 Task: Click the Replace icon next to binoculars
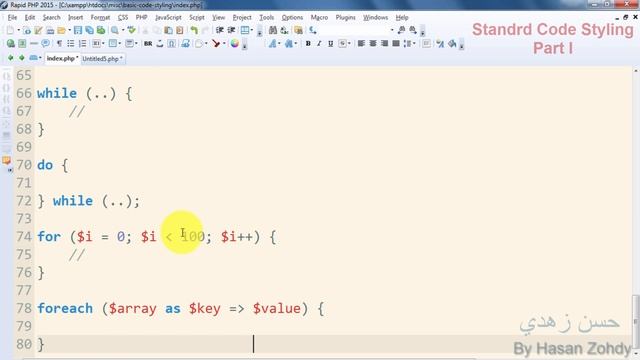(284, 30)
